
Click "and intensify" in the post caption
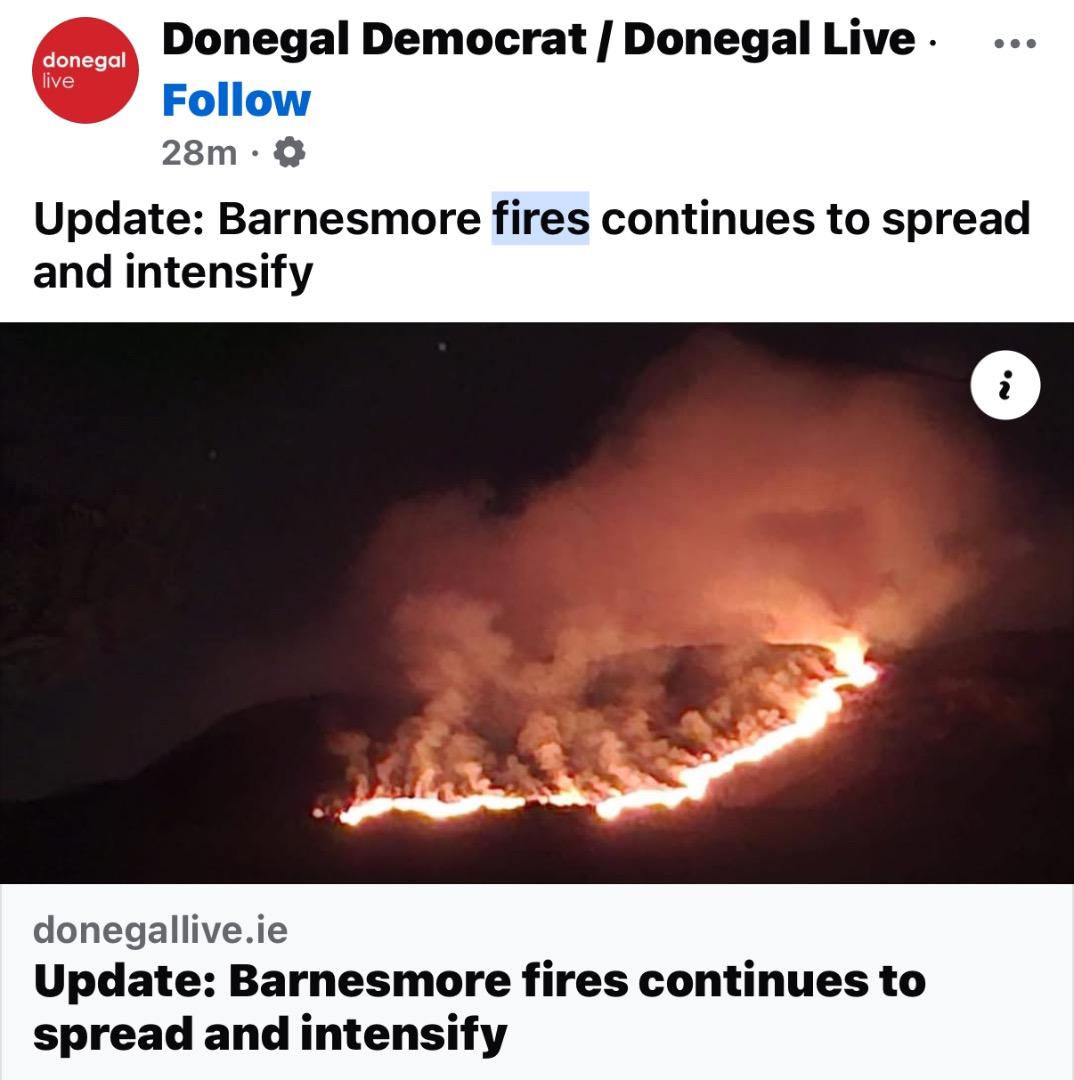(173, 273)
